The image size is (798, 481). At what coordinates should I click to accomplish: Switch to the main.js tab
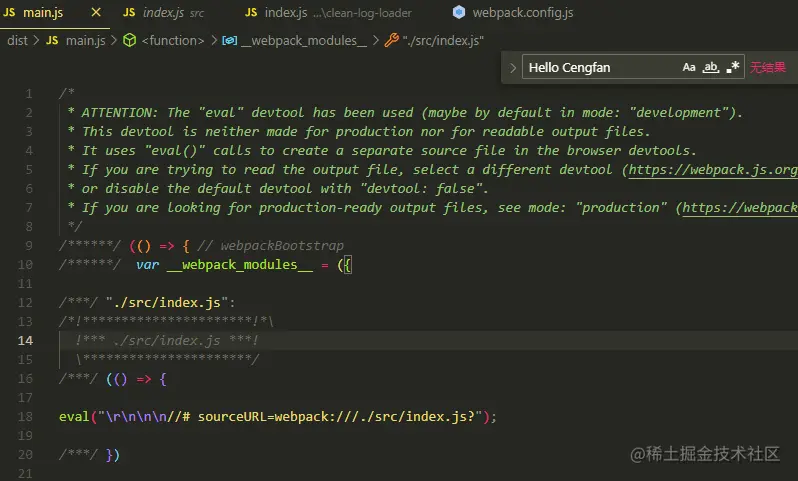(43, 13)
